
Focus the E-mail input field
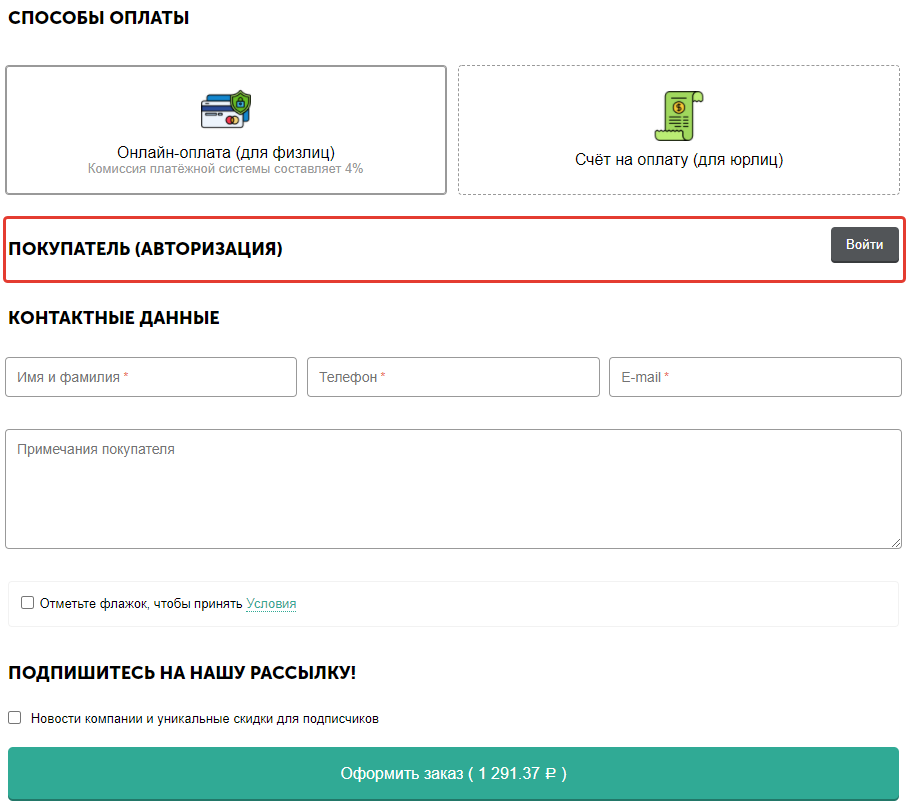click(x=755, y=377)
